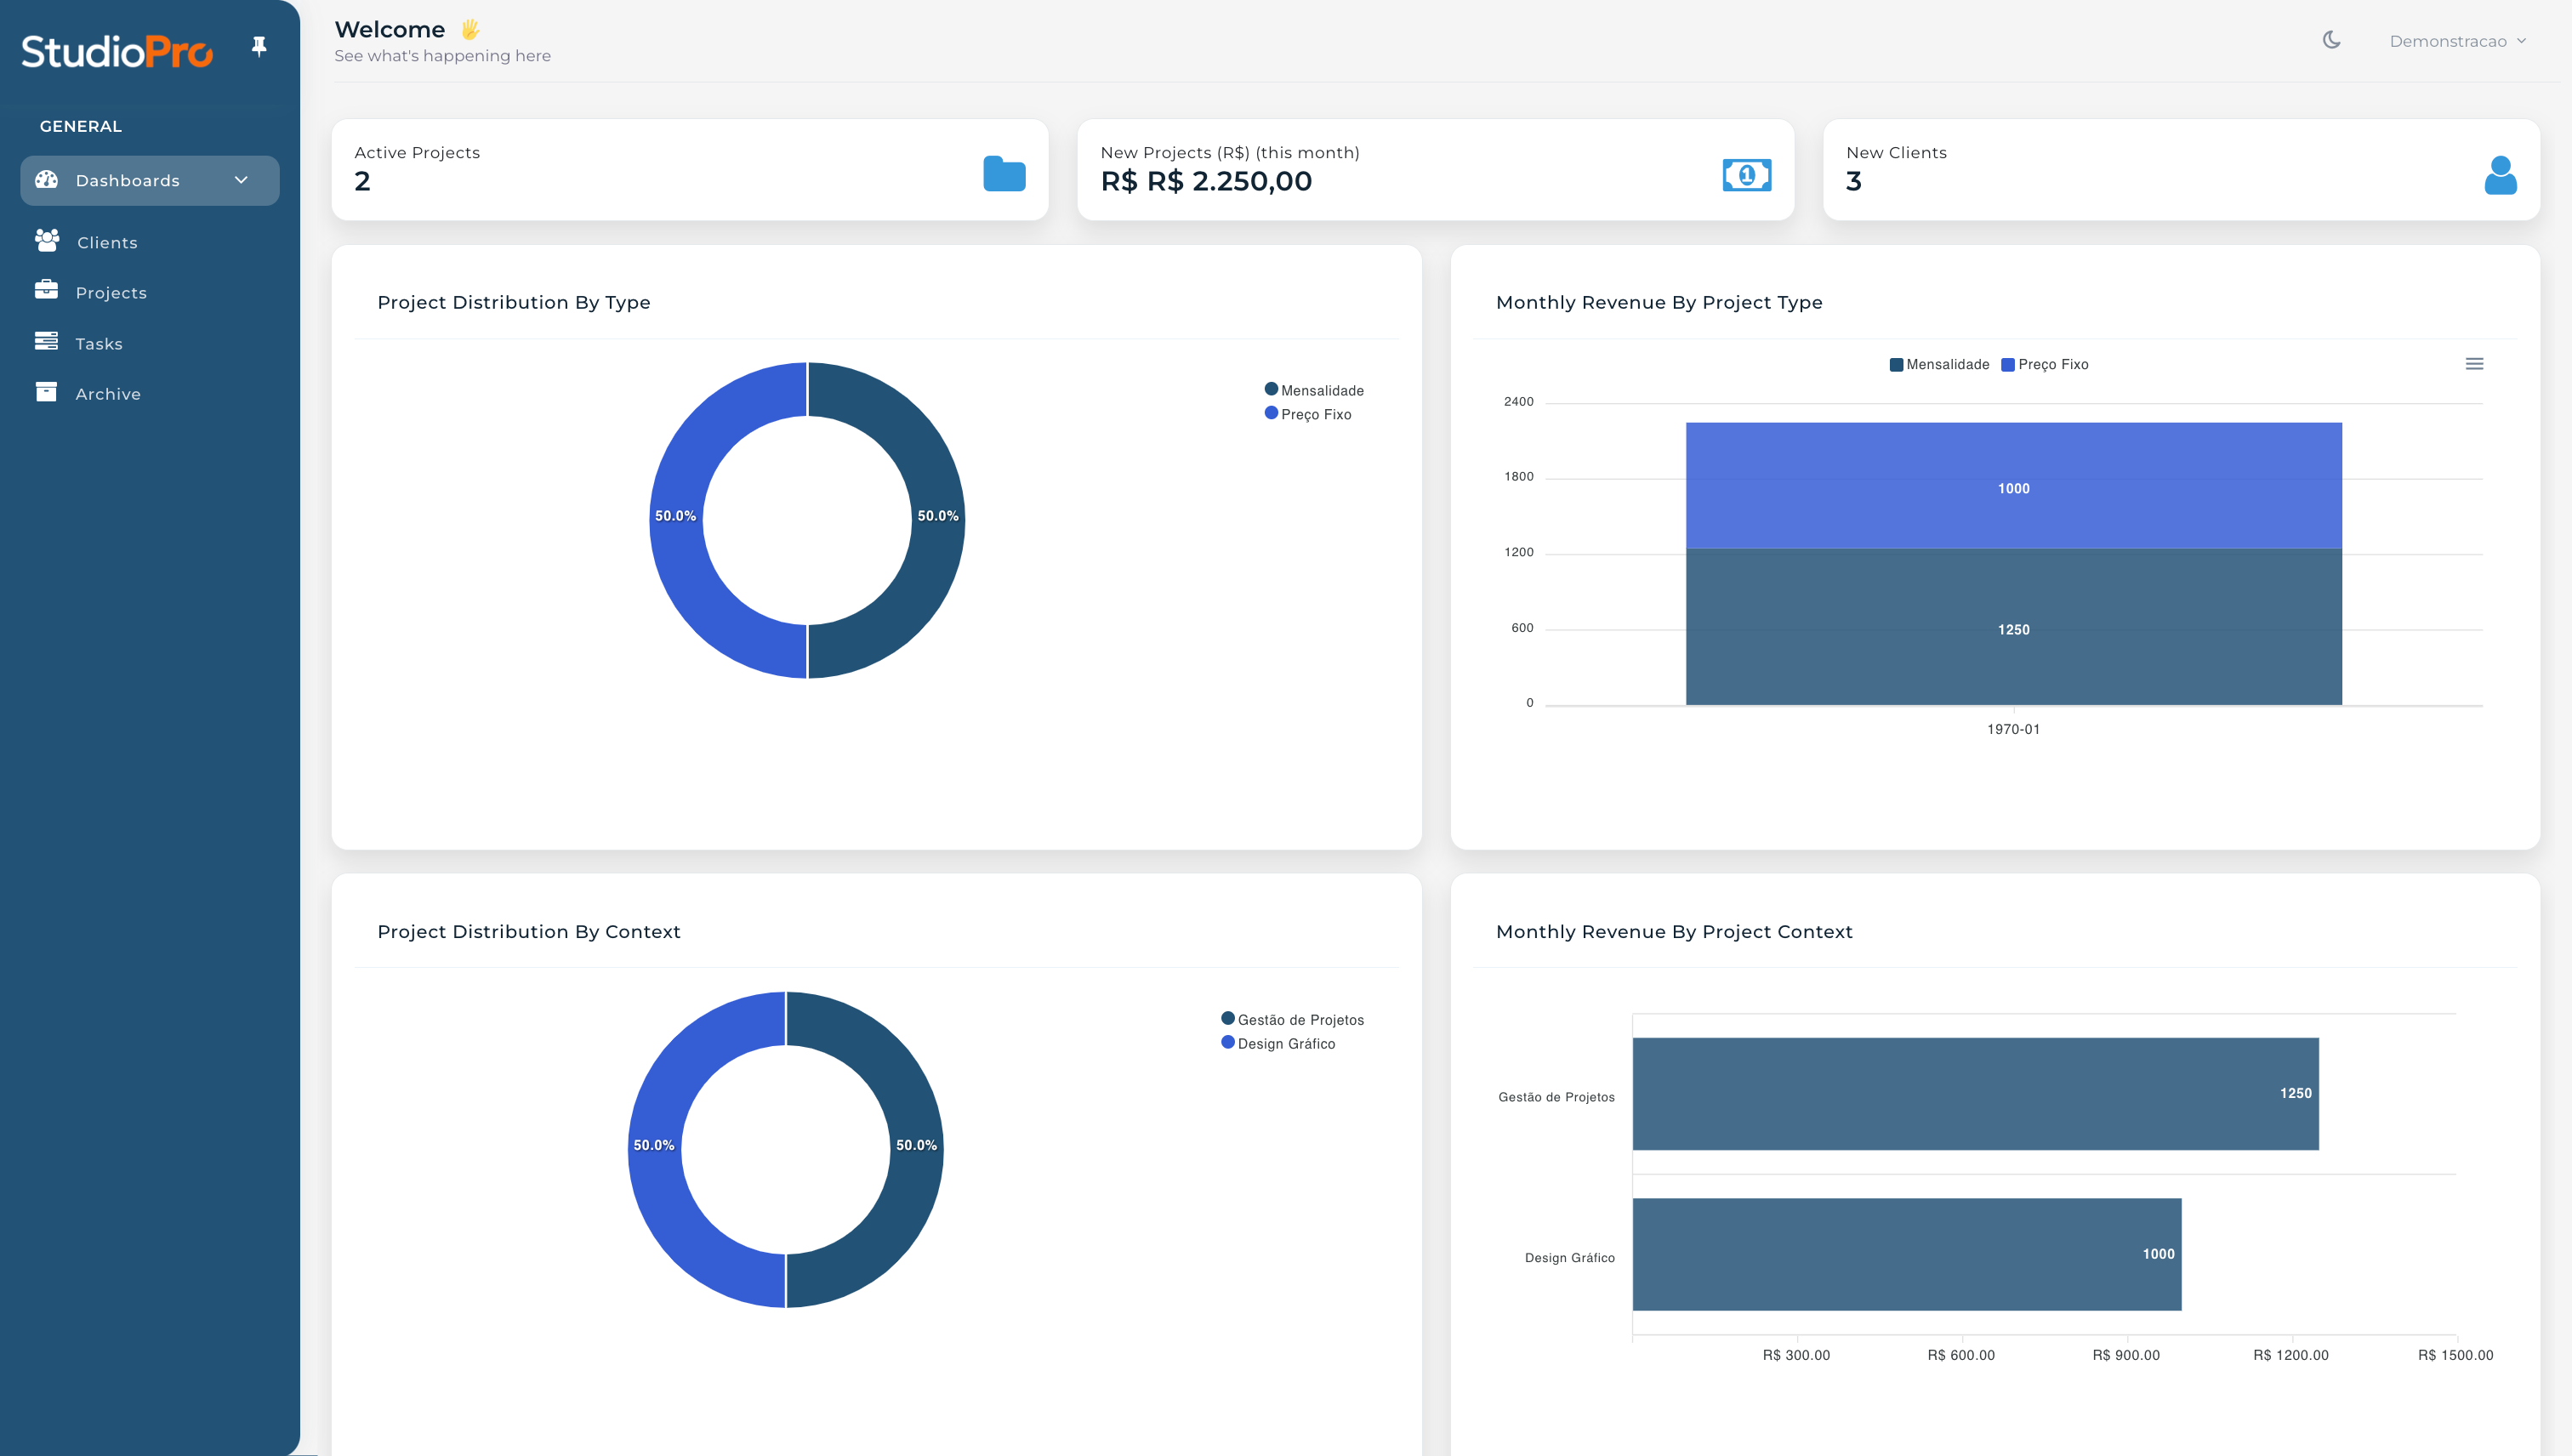
Task: Toggle Mensalidade series in revenue bar chart
Action: coord(1939,364)
